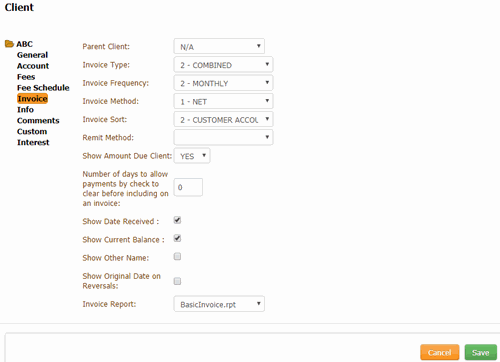This screenshot has height=362, width=500.
Task: Click the Client page heading
Action: coord(19,7)
